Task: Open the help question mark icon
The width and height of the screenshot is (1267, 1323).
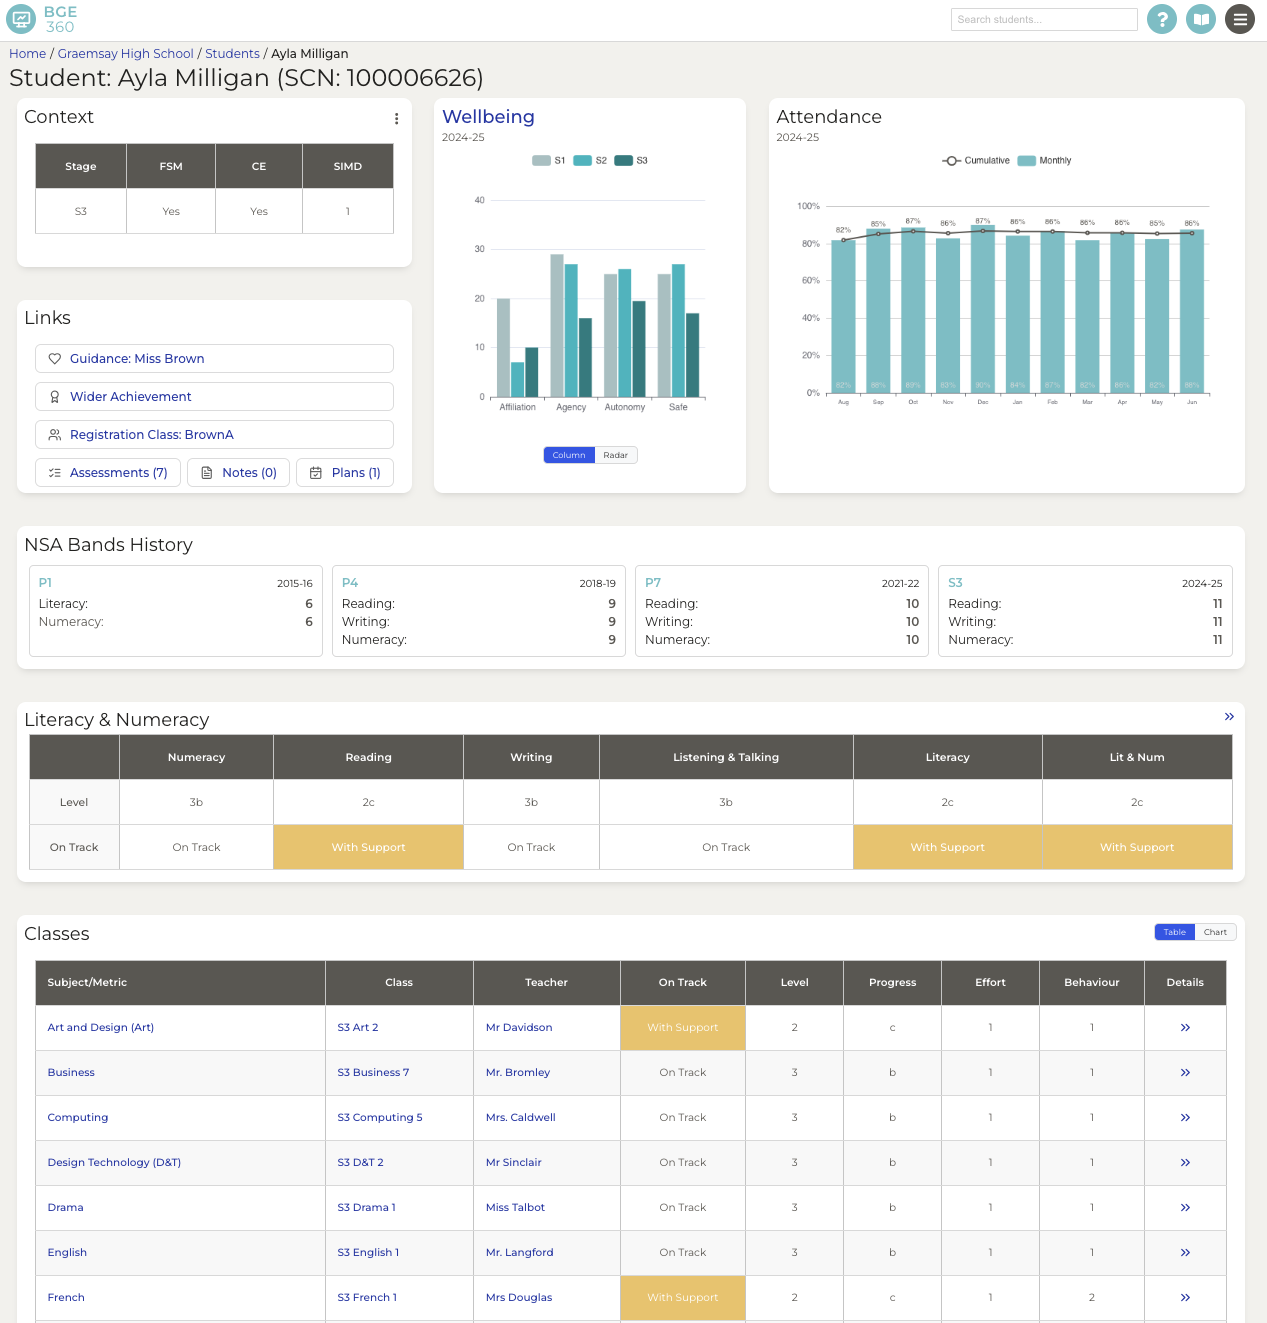Action: click(x=1161, y=19)
